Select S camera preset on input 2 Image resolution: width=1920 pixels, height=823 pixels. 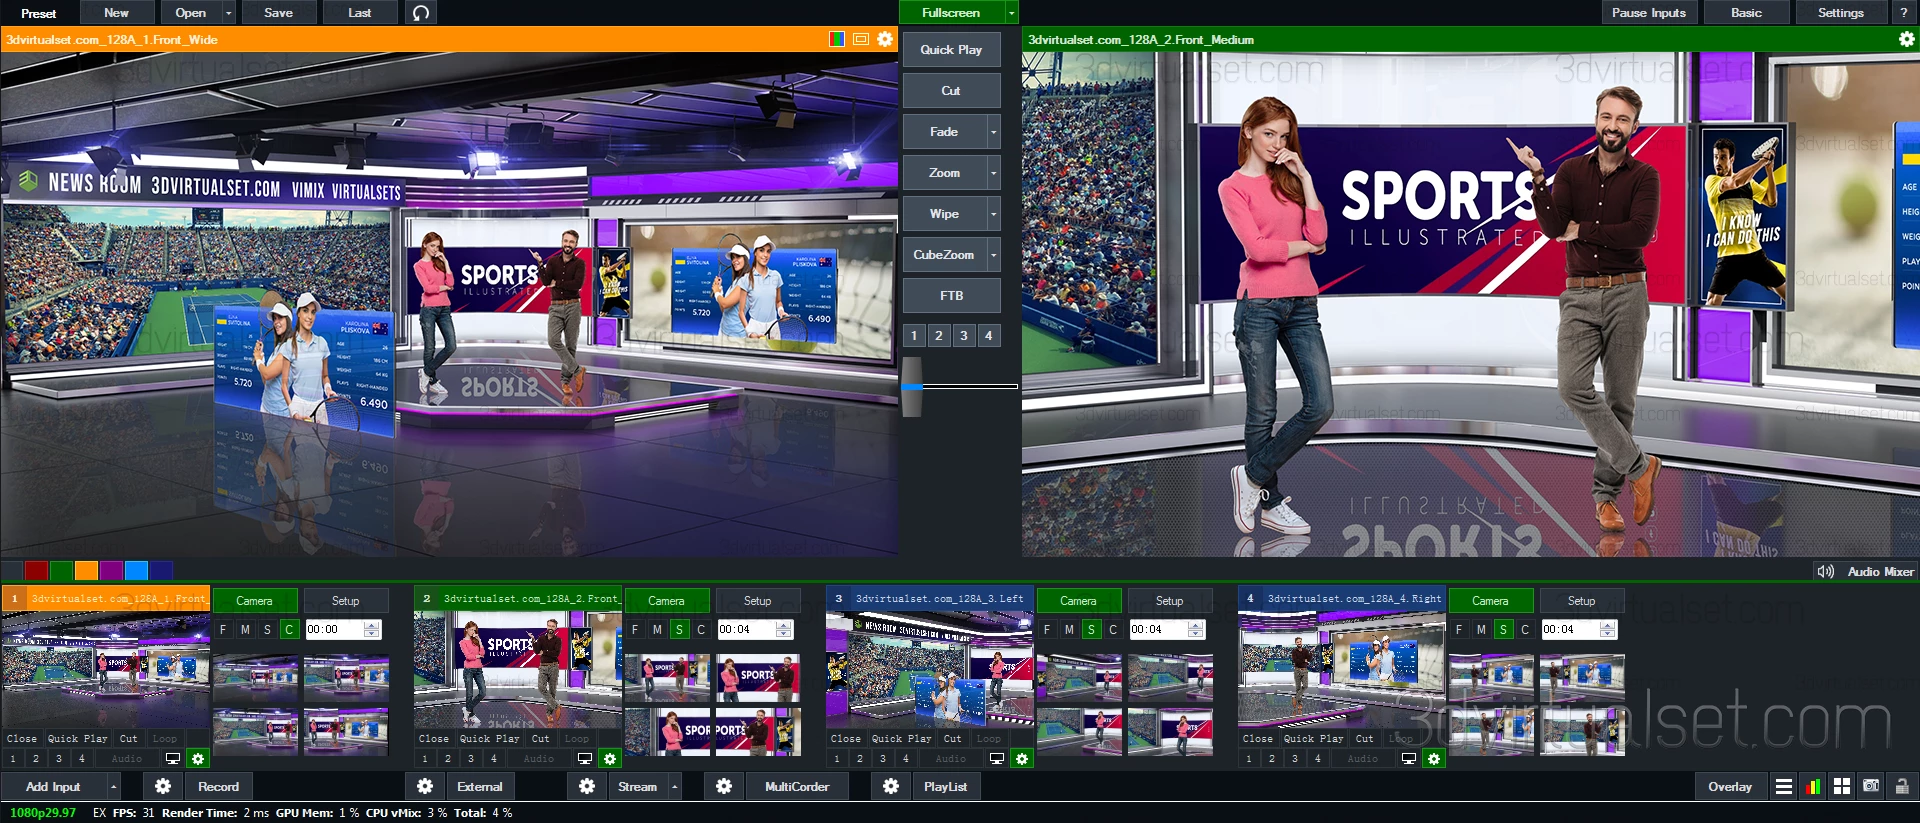(679, 629)
